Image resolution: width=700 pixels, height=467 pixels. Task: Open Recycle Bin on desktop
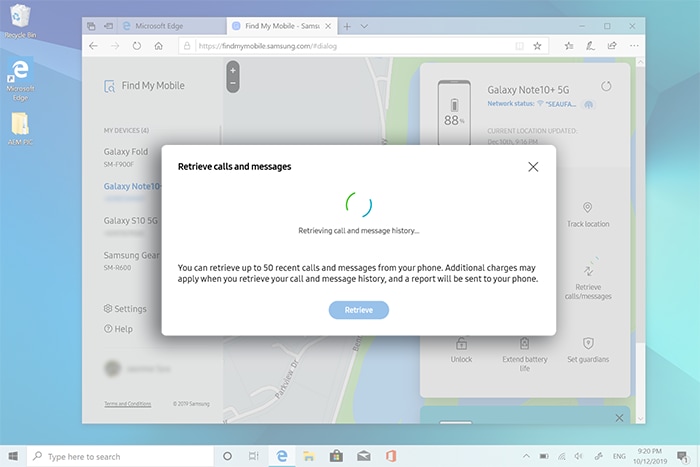pos(20,21)
